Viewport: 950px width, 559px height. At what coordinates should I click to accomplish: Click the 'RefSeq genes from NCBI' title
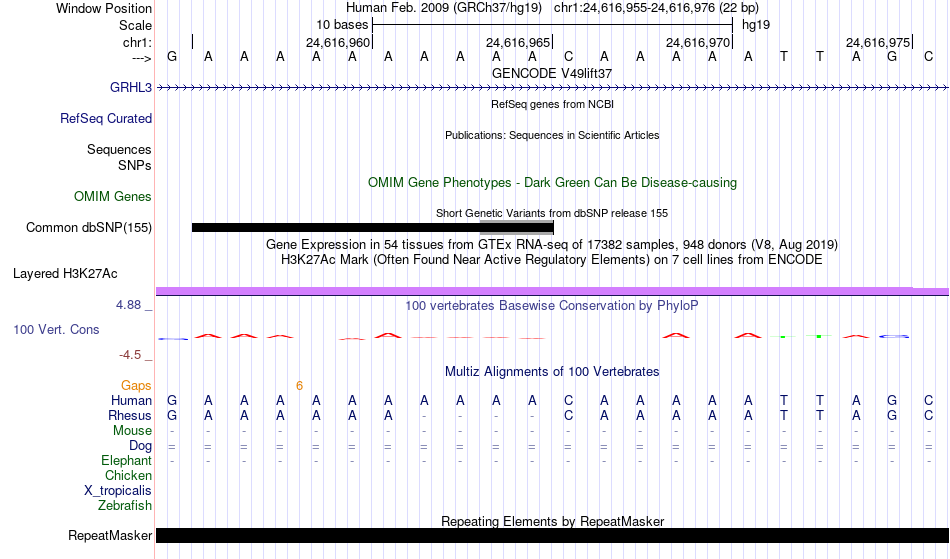(x=553, y=104)
